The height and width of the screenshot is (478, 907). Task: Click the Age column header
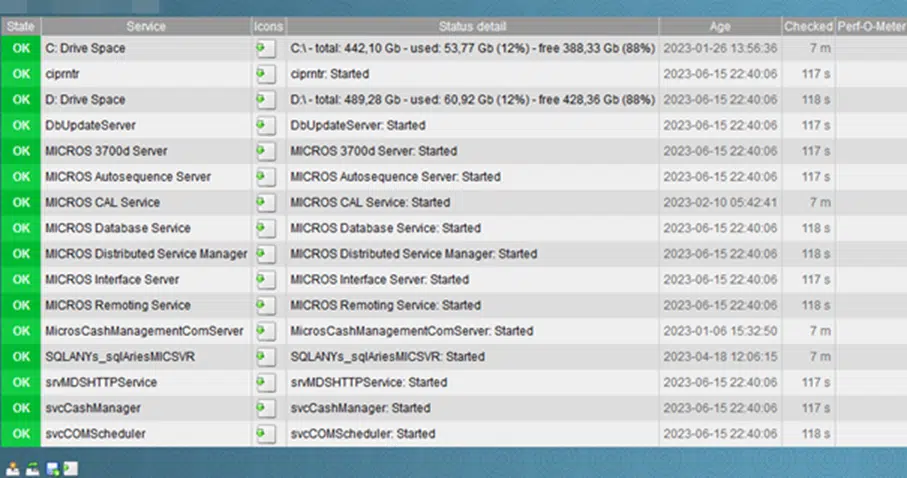coord(719,25)
